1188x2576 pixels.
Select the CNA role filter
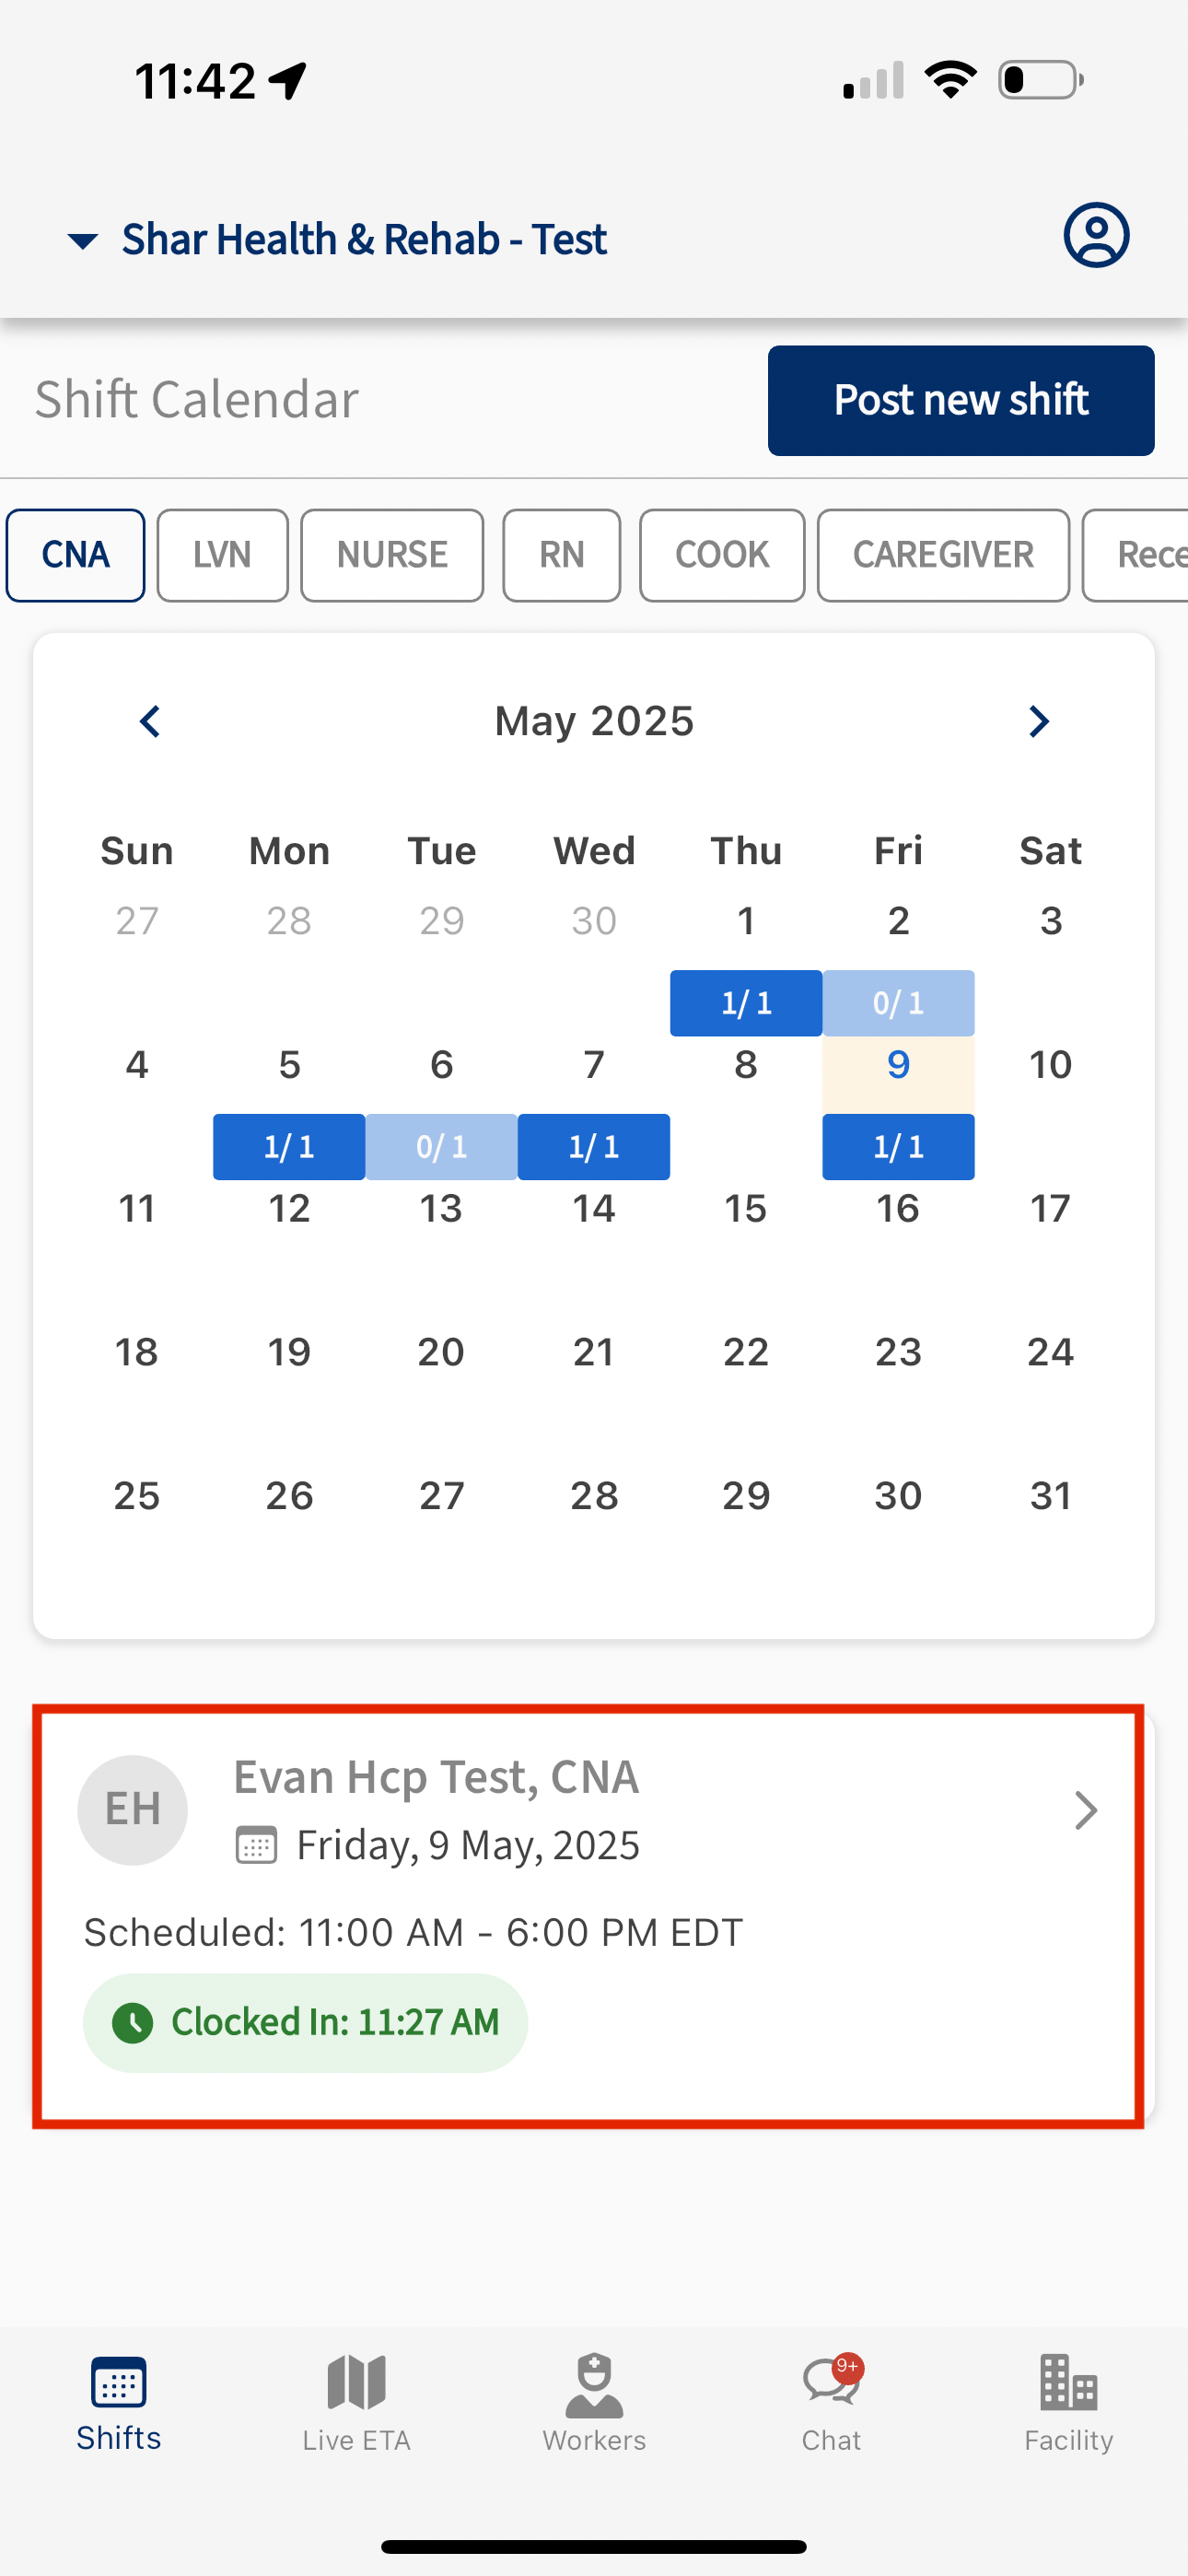[x=76, y=555]
